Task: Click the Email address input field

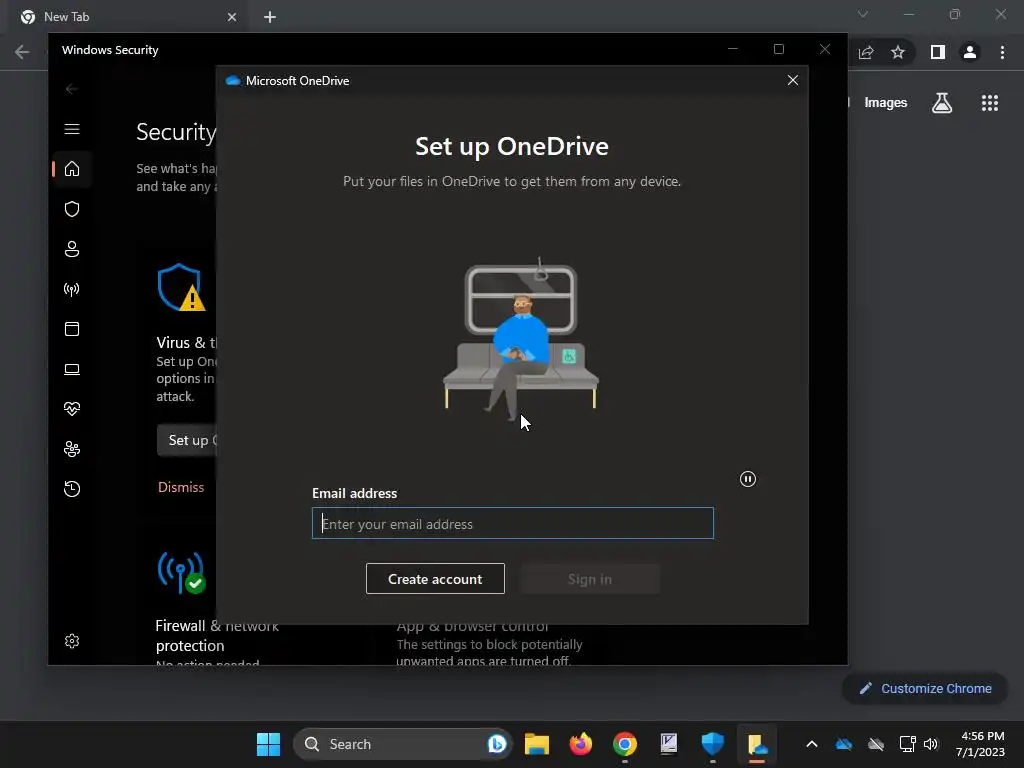Action: point(513,524)
